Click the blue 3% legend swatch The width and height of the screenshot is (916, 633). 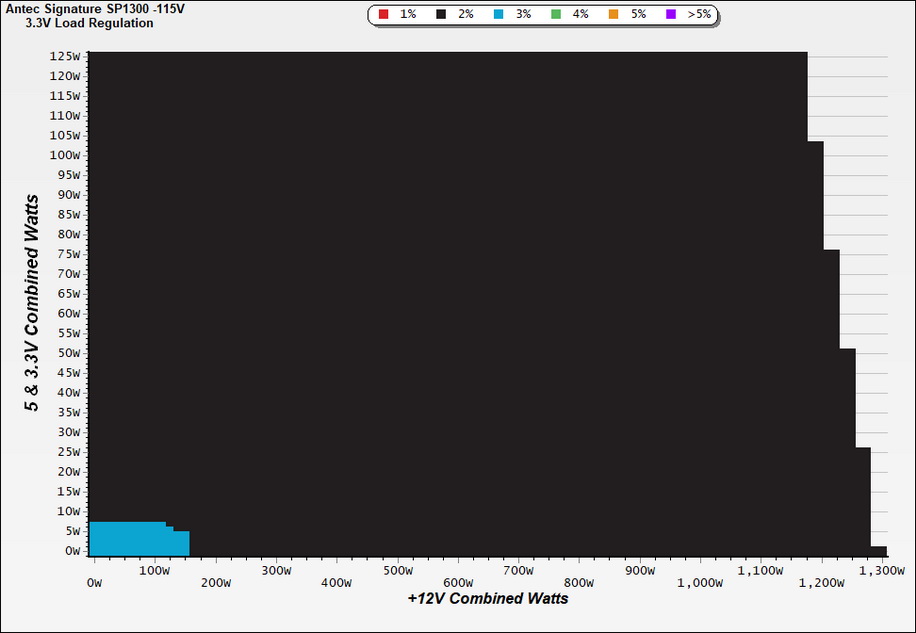coord(498,15)
